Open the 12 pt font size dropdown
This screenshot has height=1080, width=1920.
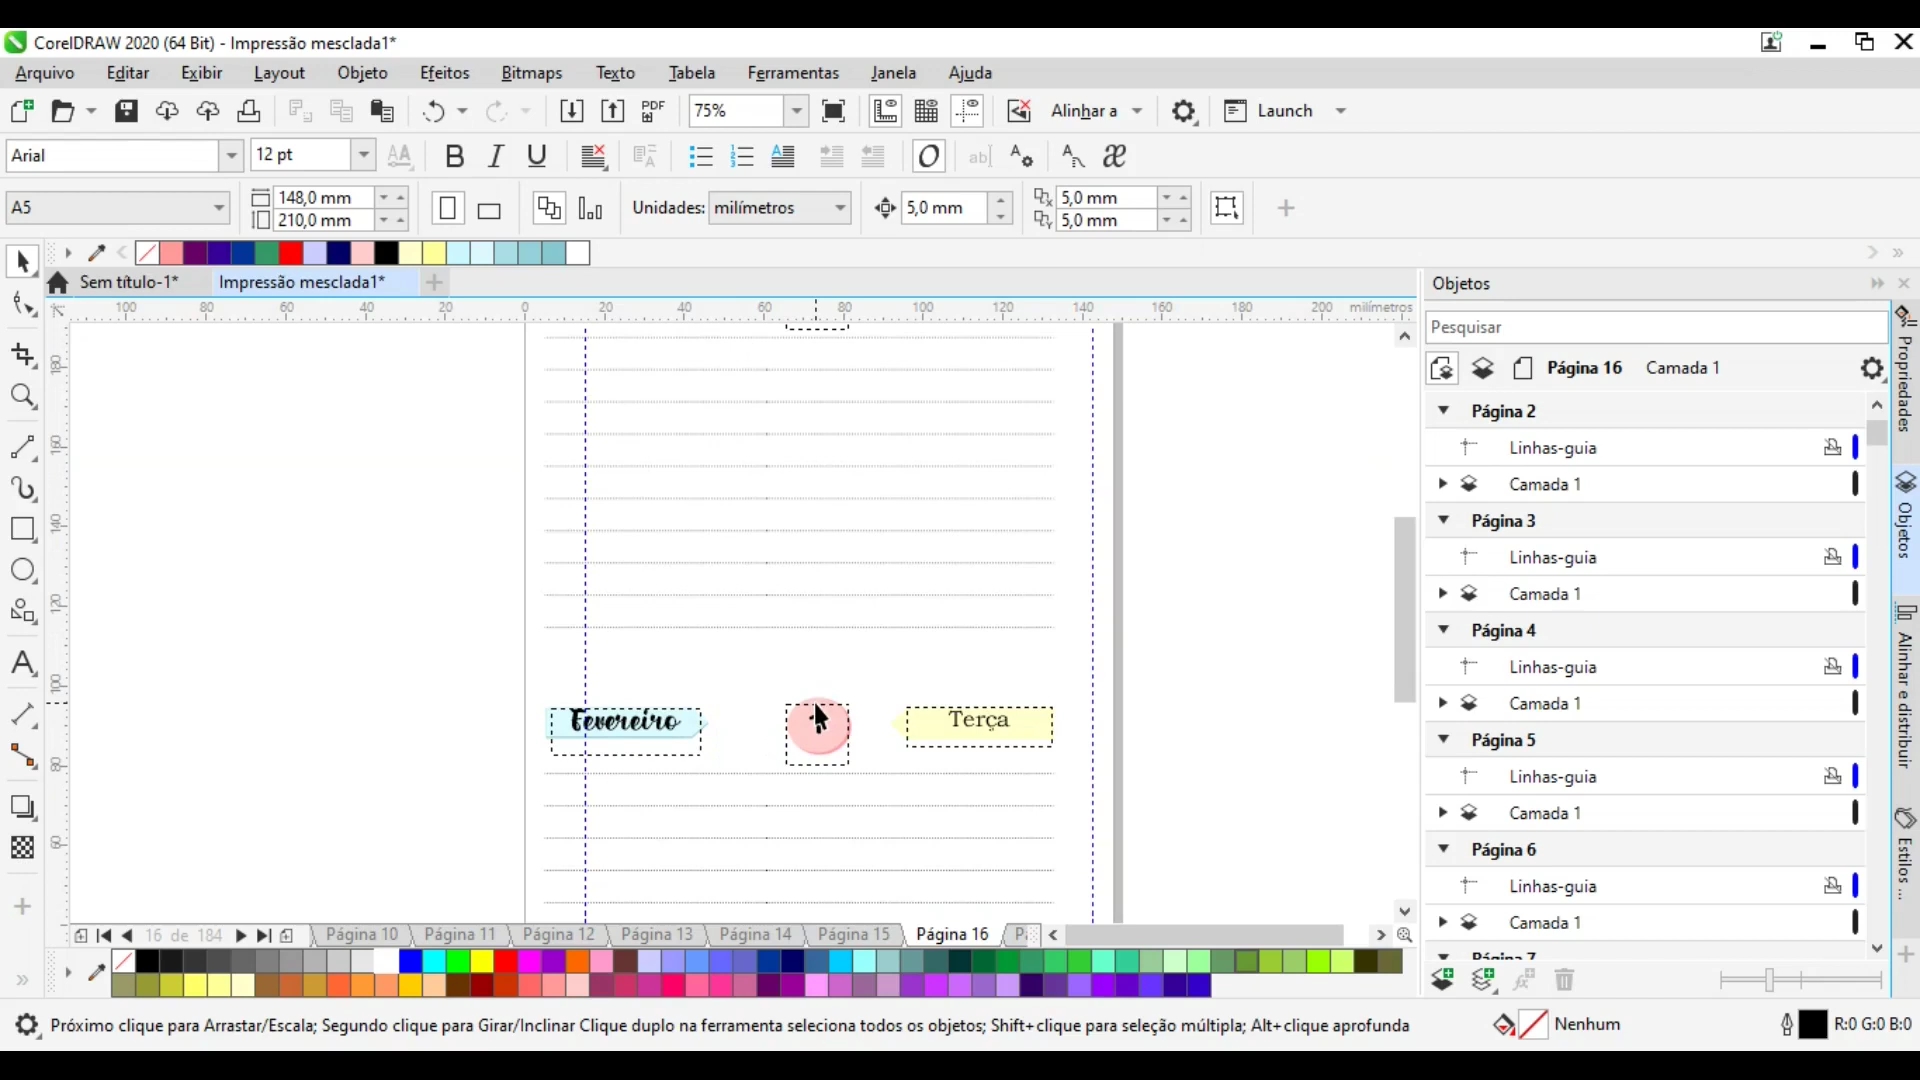[x=364, y=156]
